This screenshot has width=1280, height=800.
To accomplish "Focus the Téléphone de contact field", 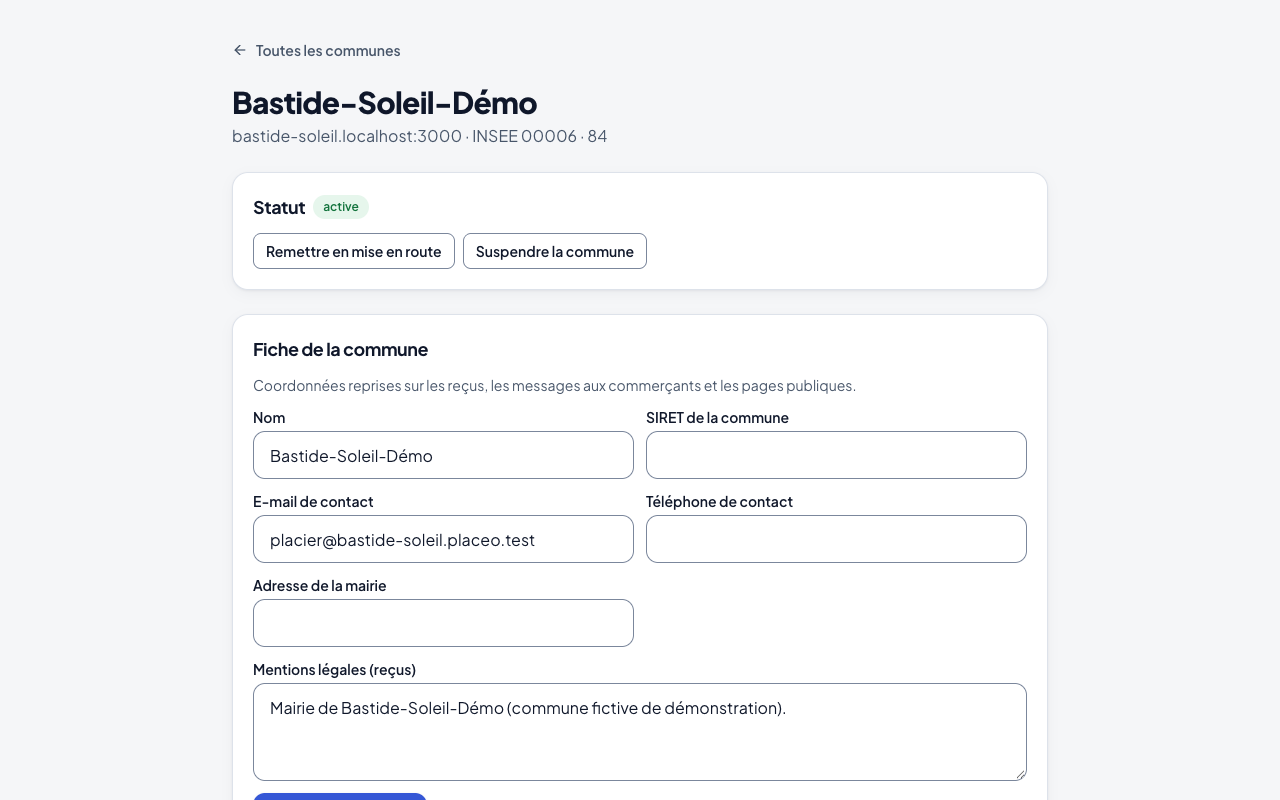I will [x=836, y=539].
